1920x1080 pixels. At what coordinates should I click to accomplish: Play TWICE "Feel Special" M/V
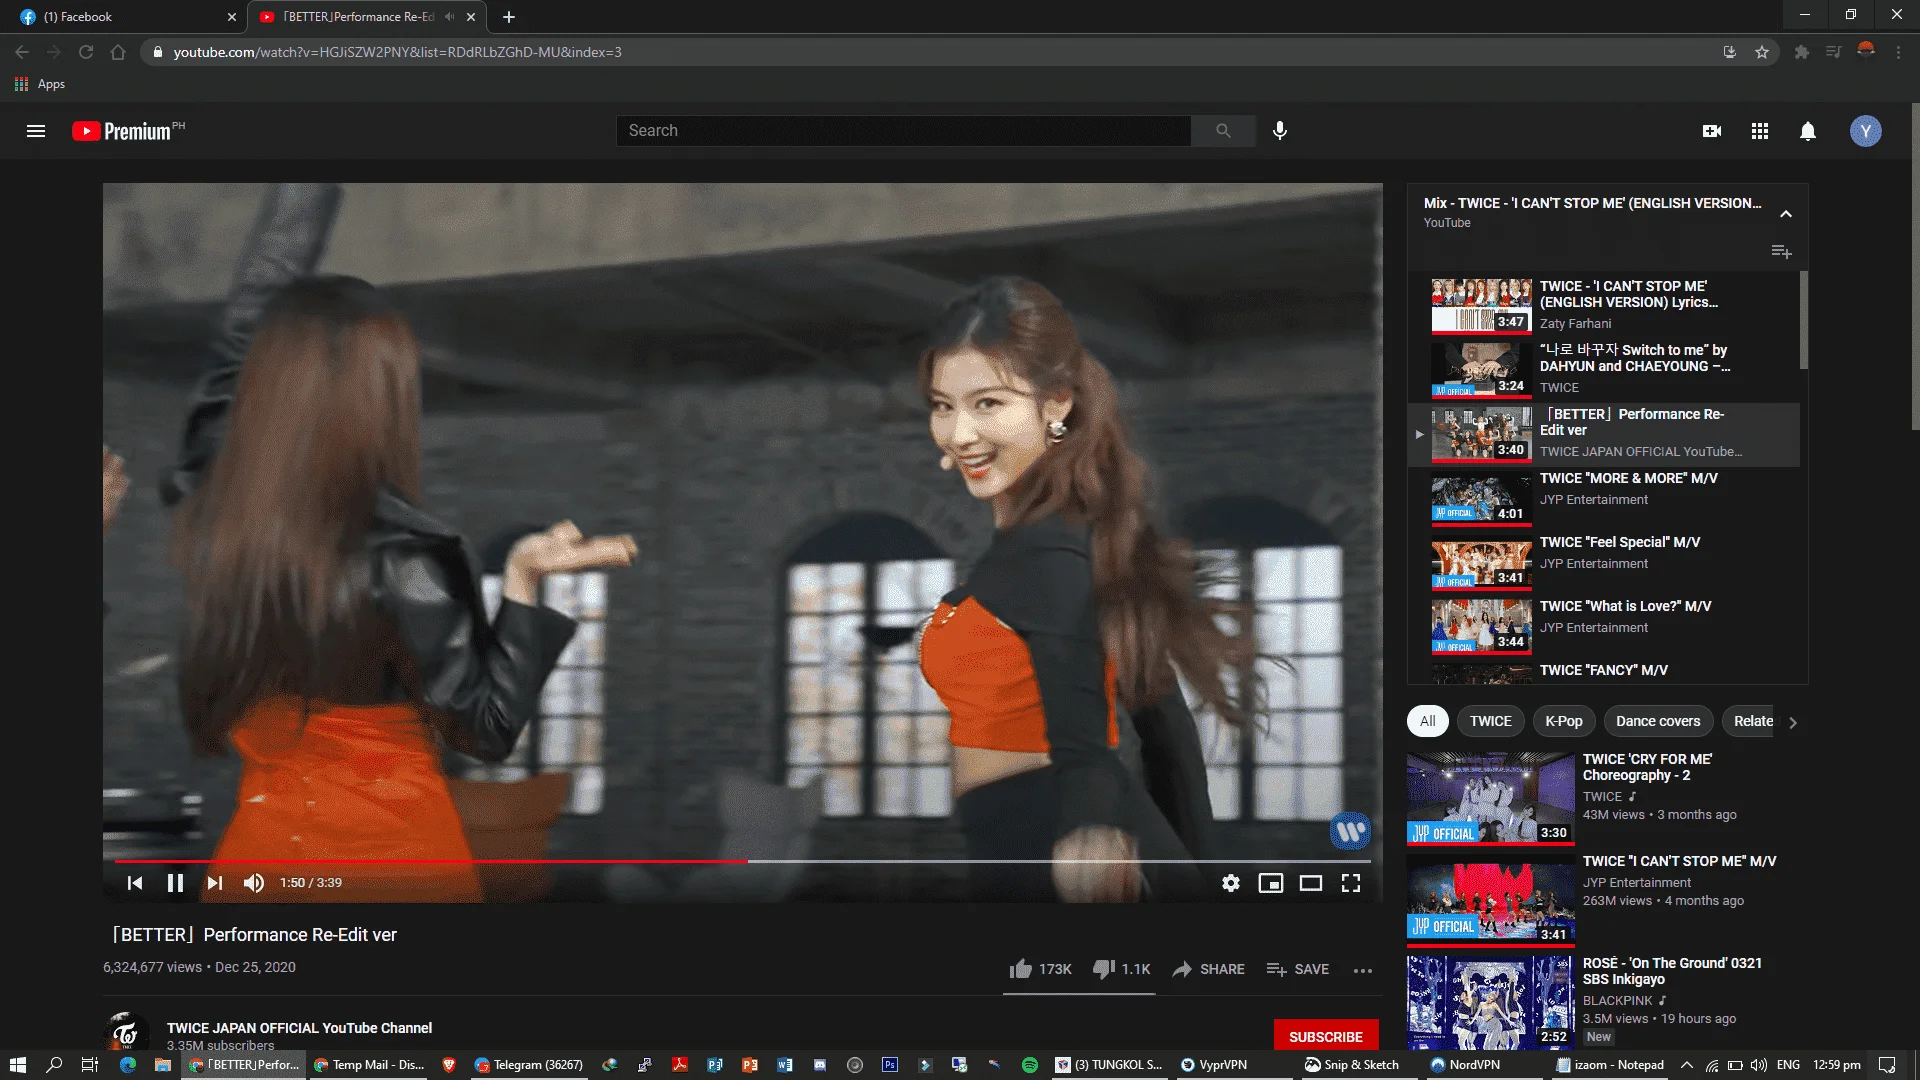[1604, 562]
